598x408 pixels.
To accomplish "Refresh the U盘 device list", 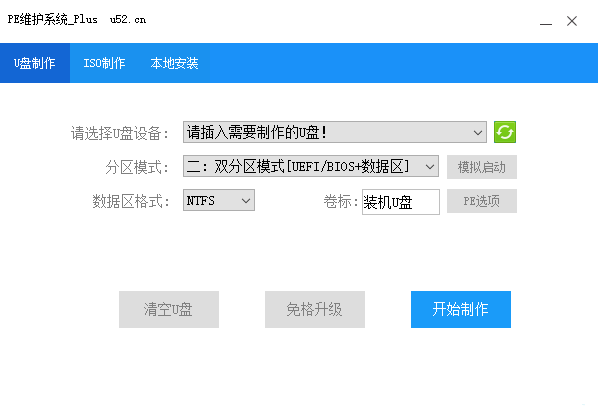I will [x=505, y=132].
